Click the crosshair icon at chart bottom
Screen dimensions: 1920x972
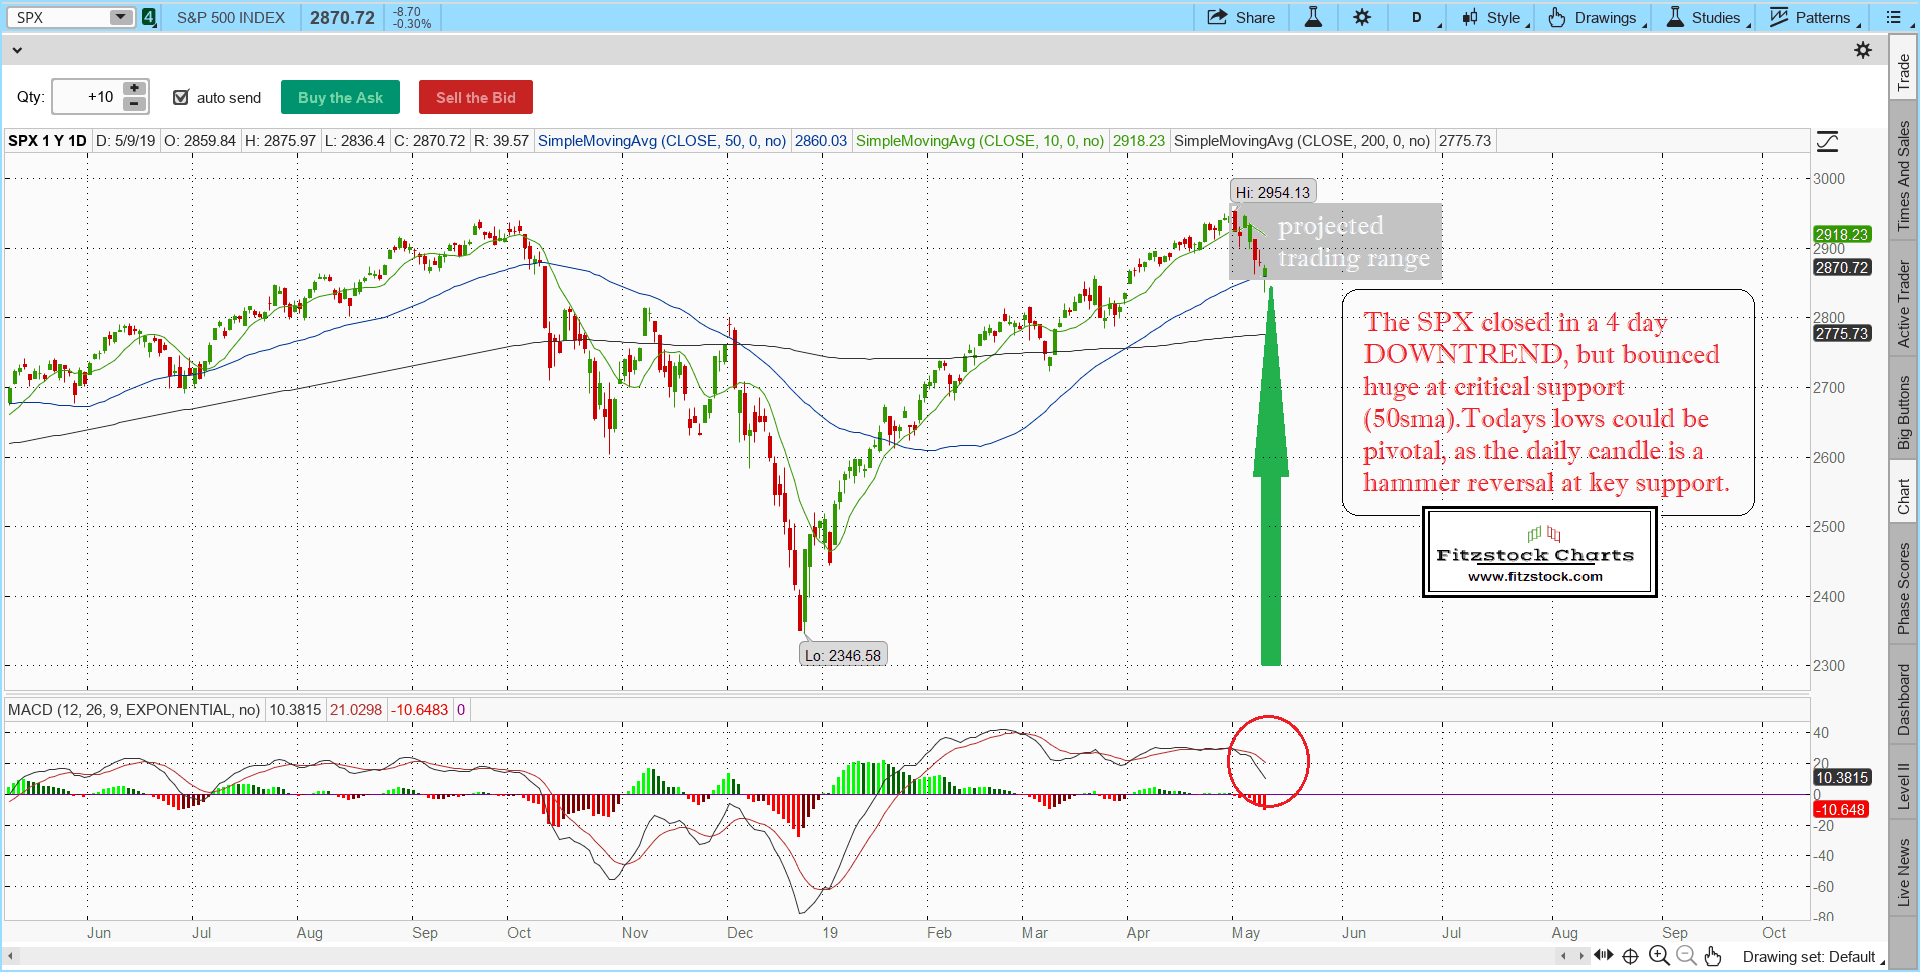point(1631,956)
